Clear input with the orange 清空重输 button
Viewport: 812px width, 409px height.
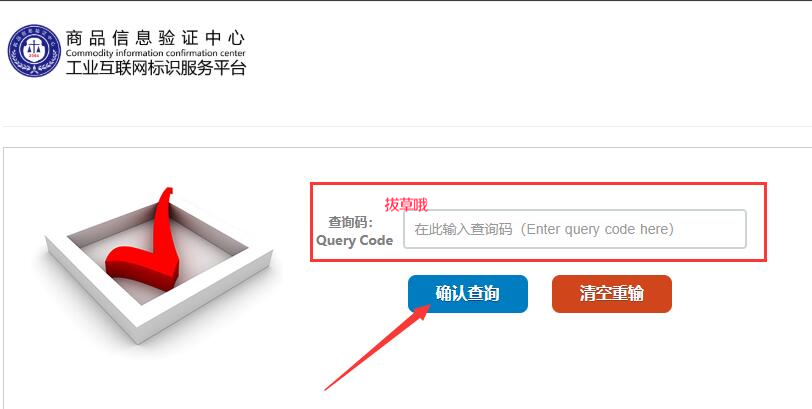tap(612, 294)
